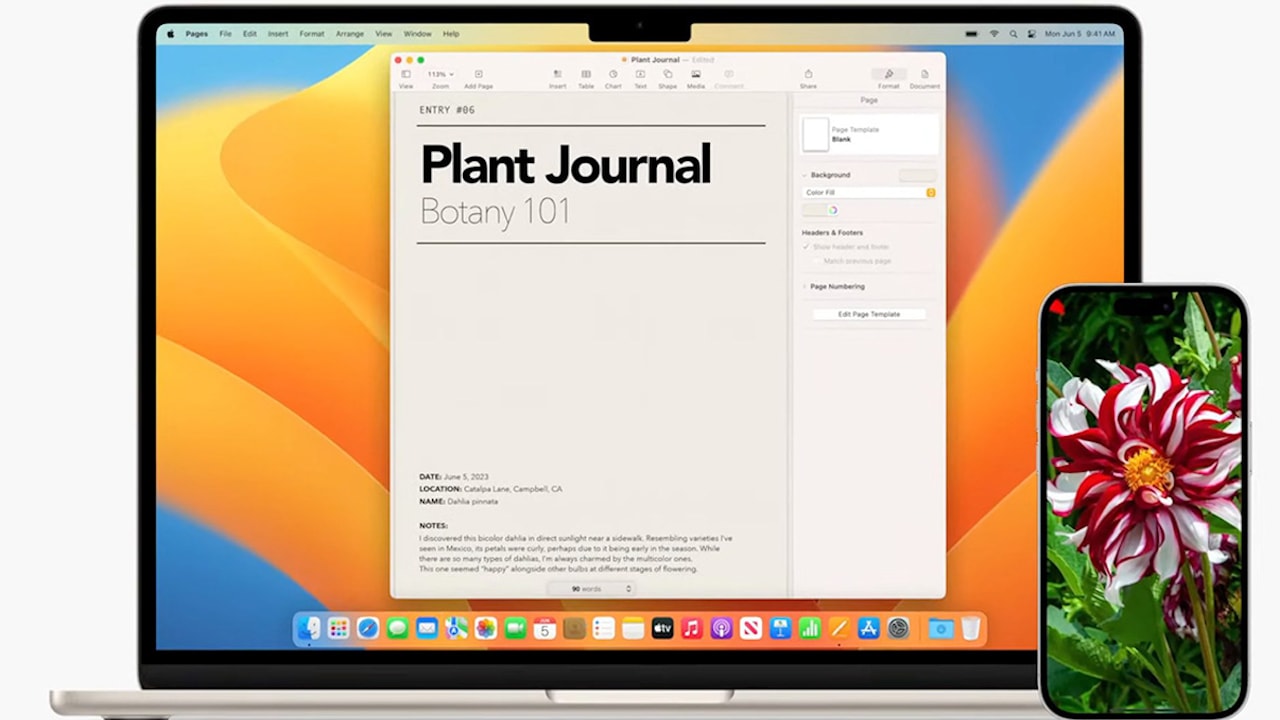Image resolution: width=1280 pixels, height=720 pixels.
Task: Toggle Match previous page checkbox
Action: pyautogui.click(x=818, y=261)
